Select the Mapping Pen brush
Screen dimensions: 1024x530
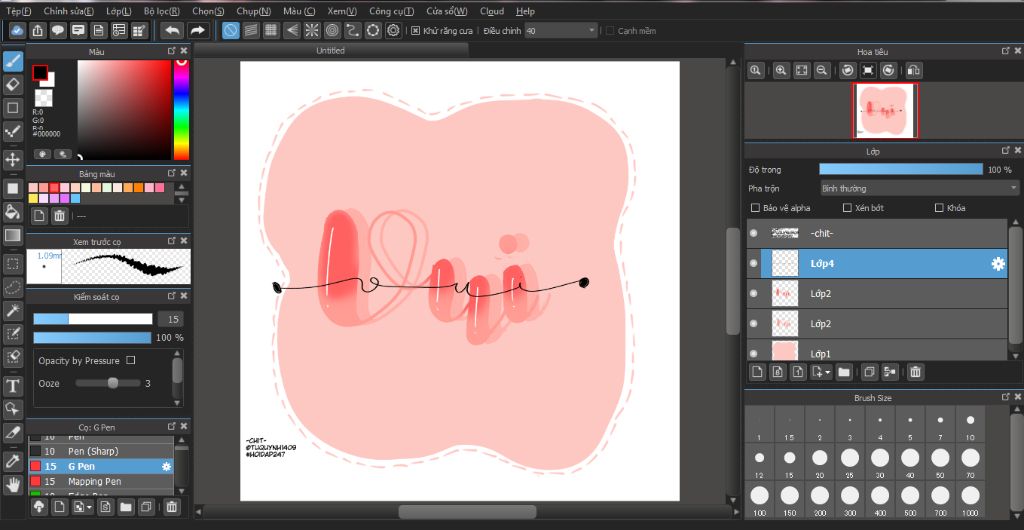101,482
